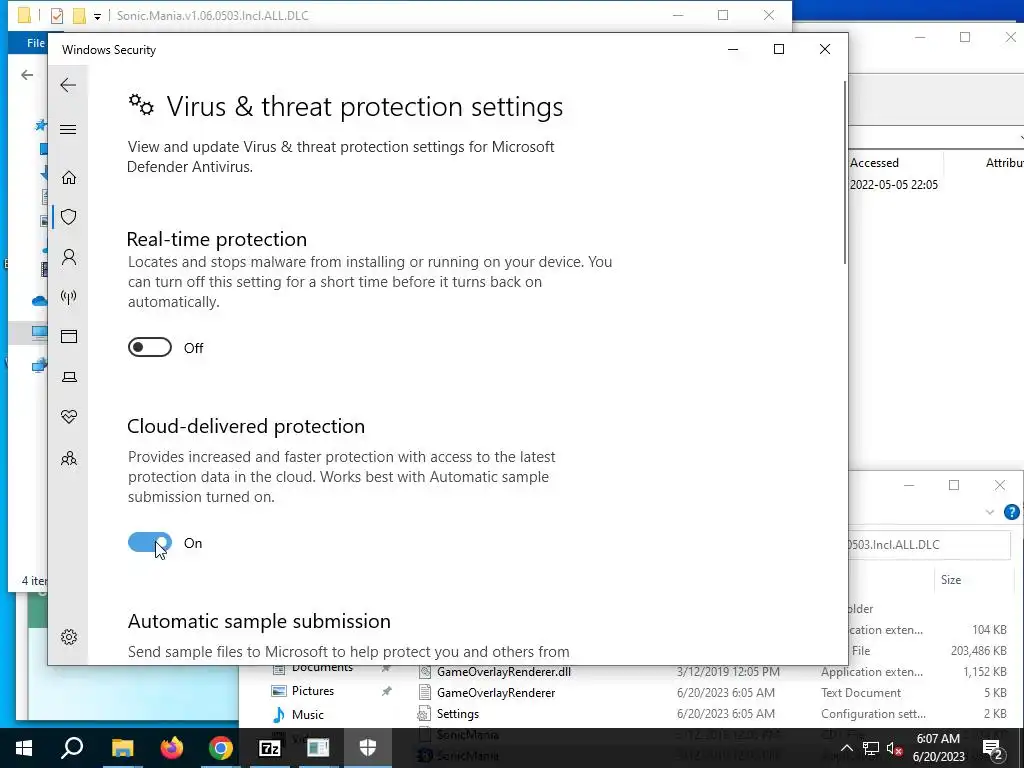Viewport: 1024px width, 768px height.
Task: Open App & browser control icon
Action: pos(69,336)
